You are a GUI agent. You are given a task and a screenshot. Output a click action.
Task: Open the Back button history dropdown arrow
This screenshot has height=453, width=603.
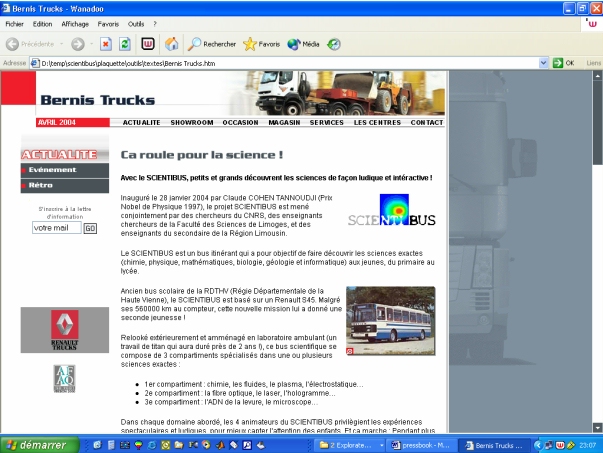[x=62, y=44]
